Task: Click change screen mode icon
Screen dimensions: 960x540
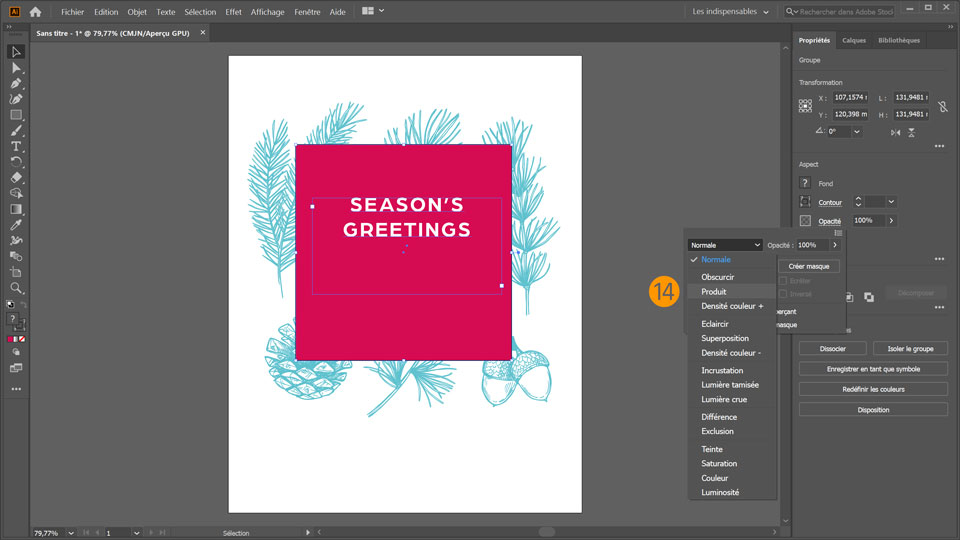Action: pyautogui.click(x=16, y=368)
